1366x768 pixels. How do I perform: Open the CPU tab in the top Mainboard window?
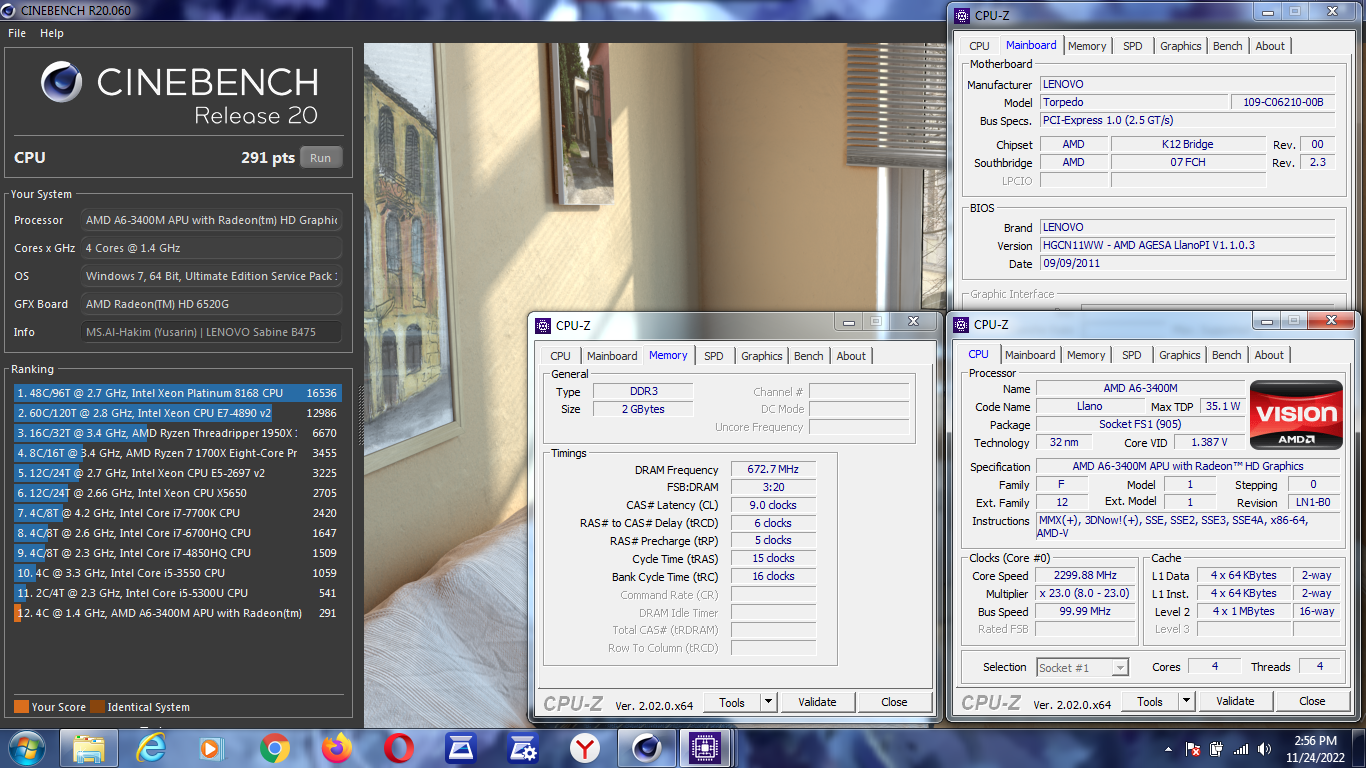tap(980, 46)
